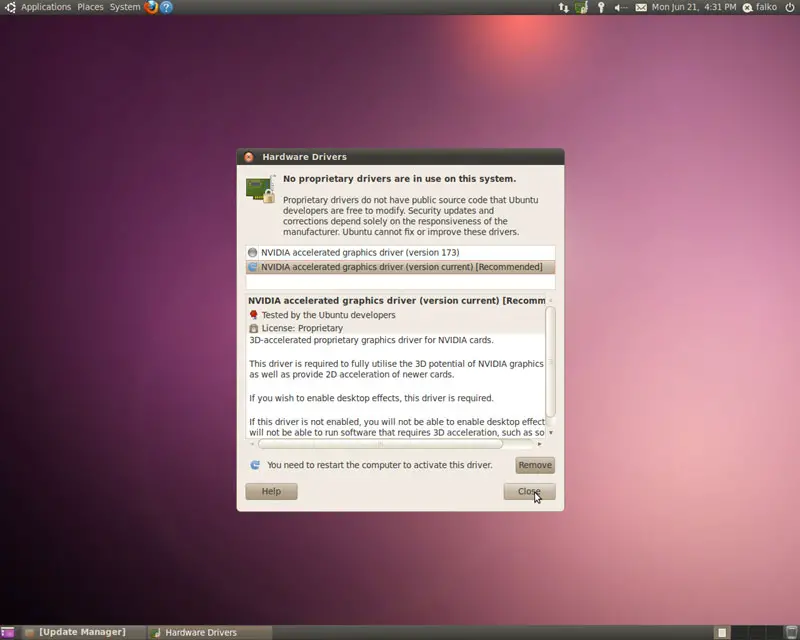The image size is (800, 640).
Task: Switch to Hardware Drivers taskbar entry
Action: click(x=210, y=632)
